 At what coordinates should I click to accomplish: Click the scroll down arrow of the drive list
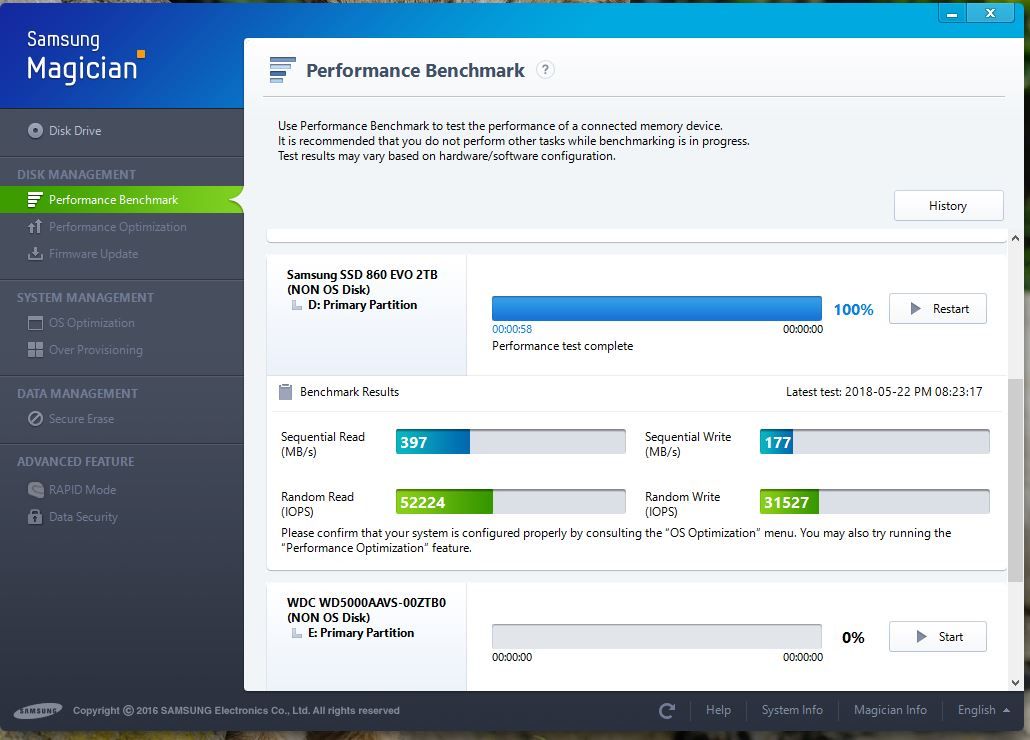click(1015, 682)
